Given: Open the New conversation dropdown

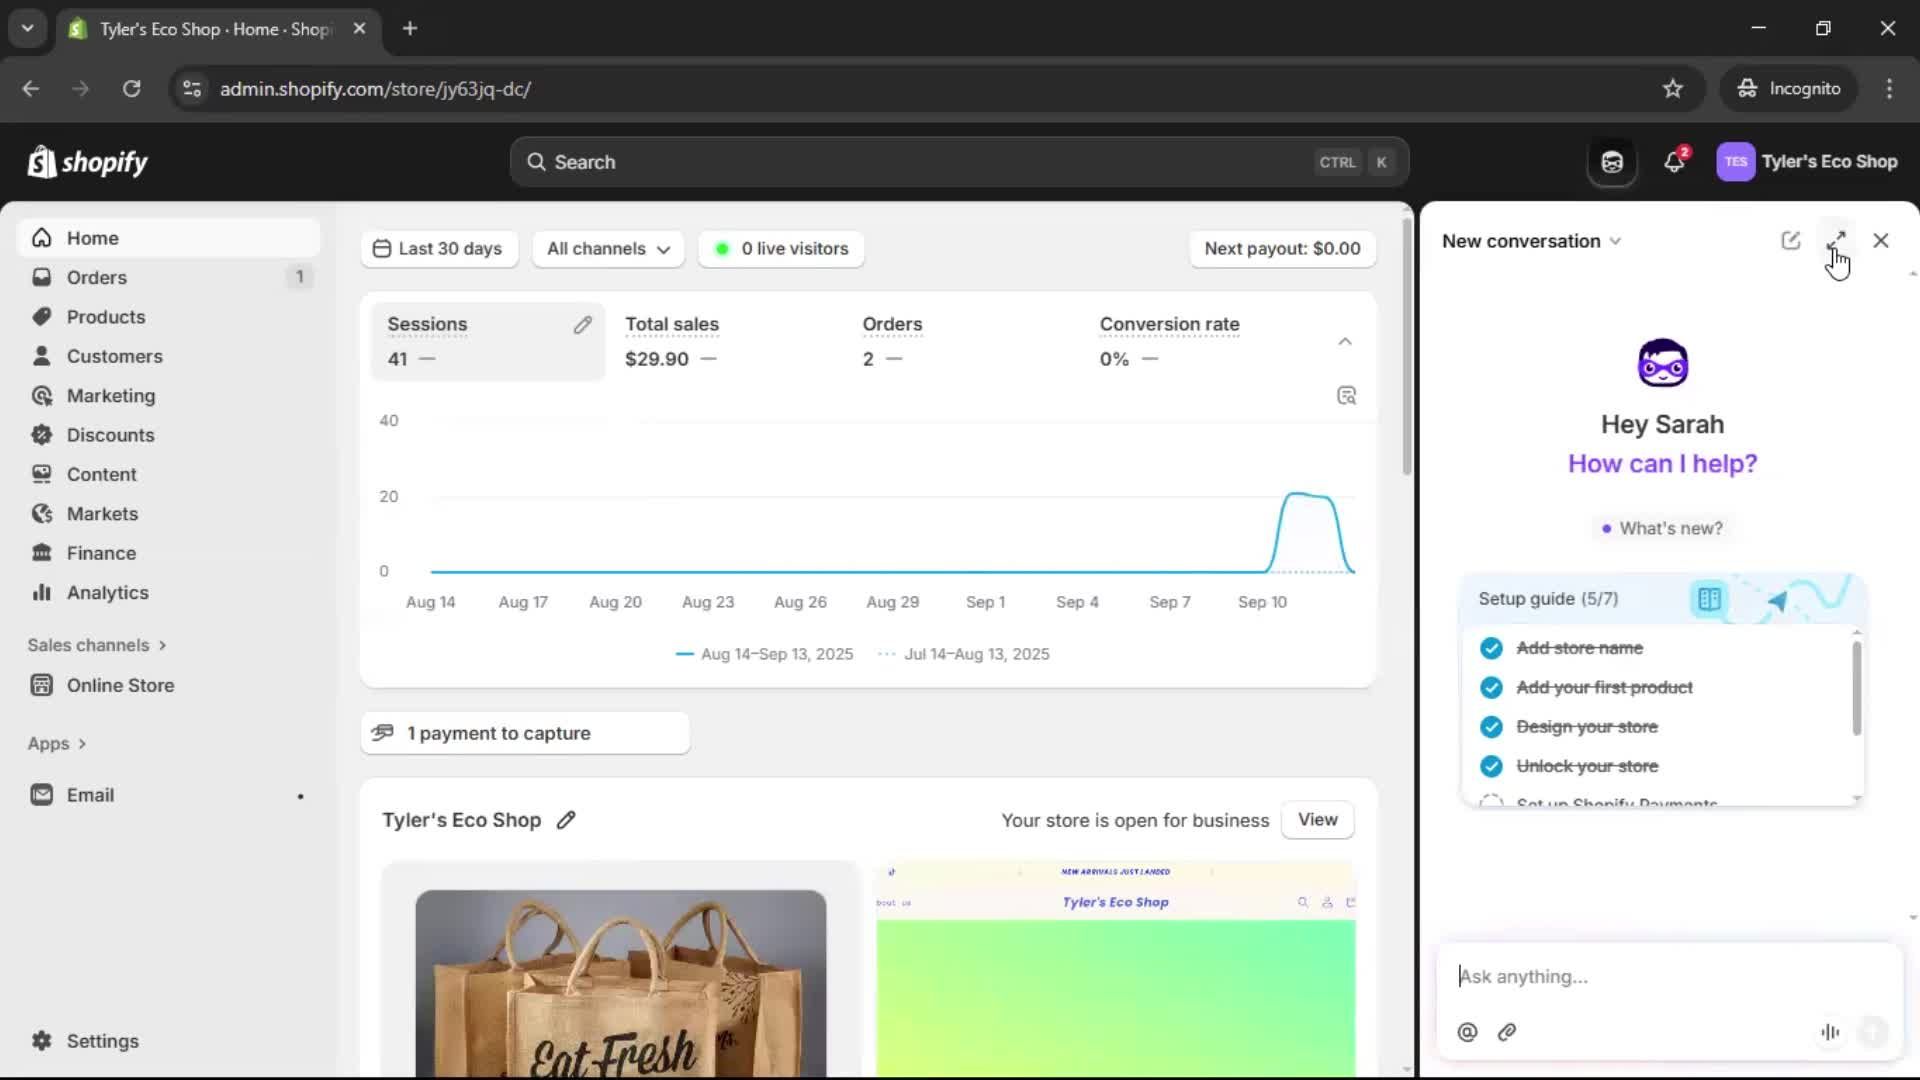Looking at the screenshot, I should point(1531,241).
